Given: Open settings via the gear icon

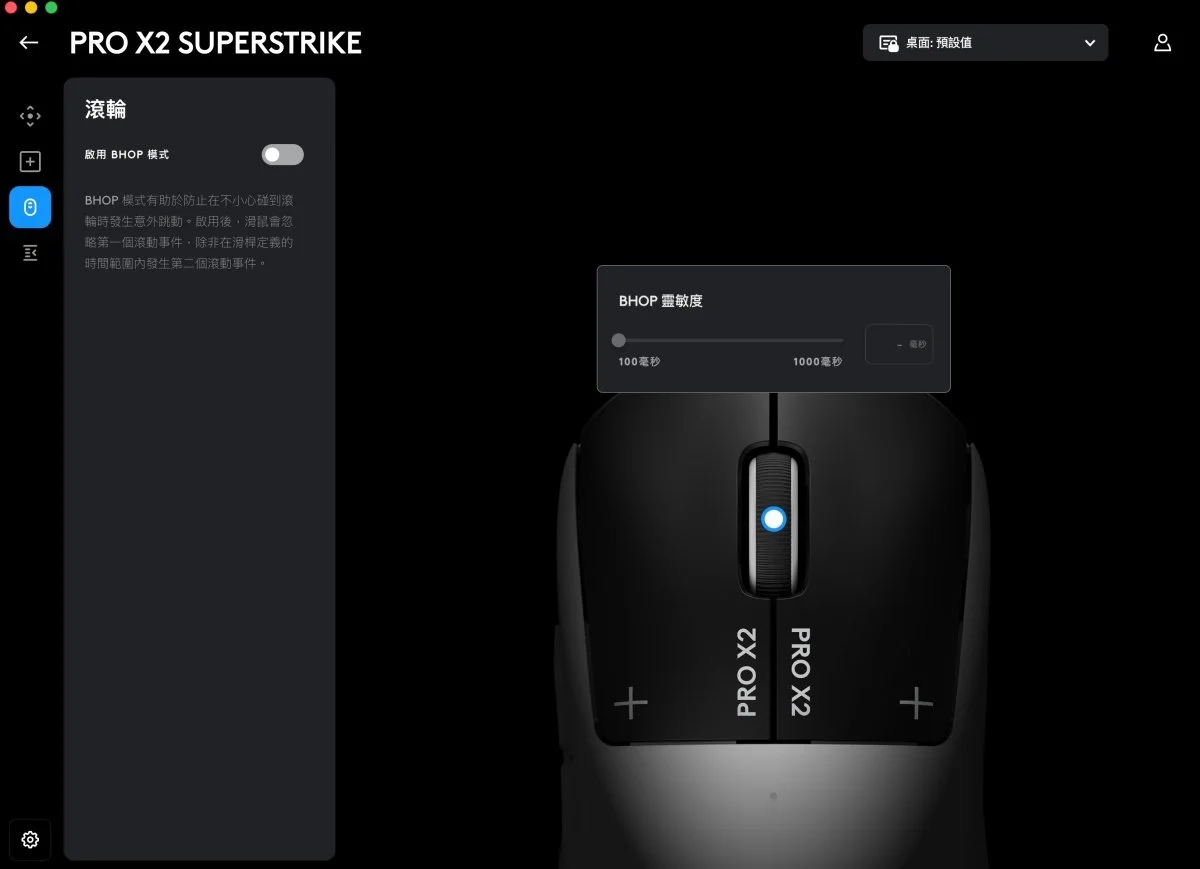Looking at the screenshot, I should (30, 839).
